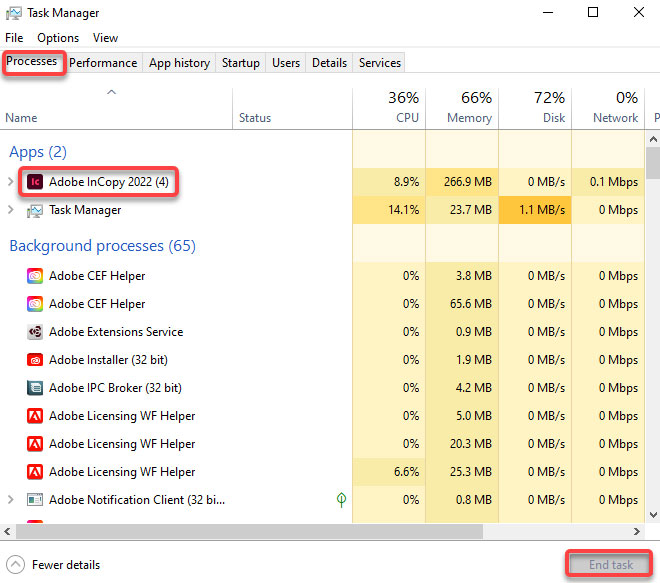Click the 8.9% CPU cell

pyautogui.click(x=389, y=182)
